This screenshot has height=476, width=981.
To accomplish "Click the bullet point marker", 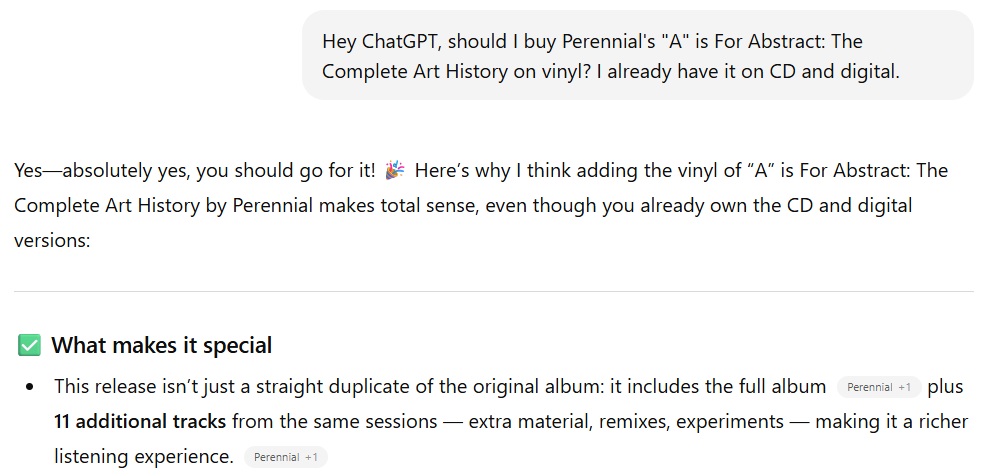I will [x=31, y=387].
